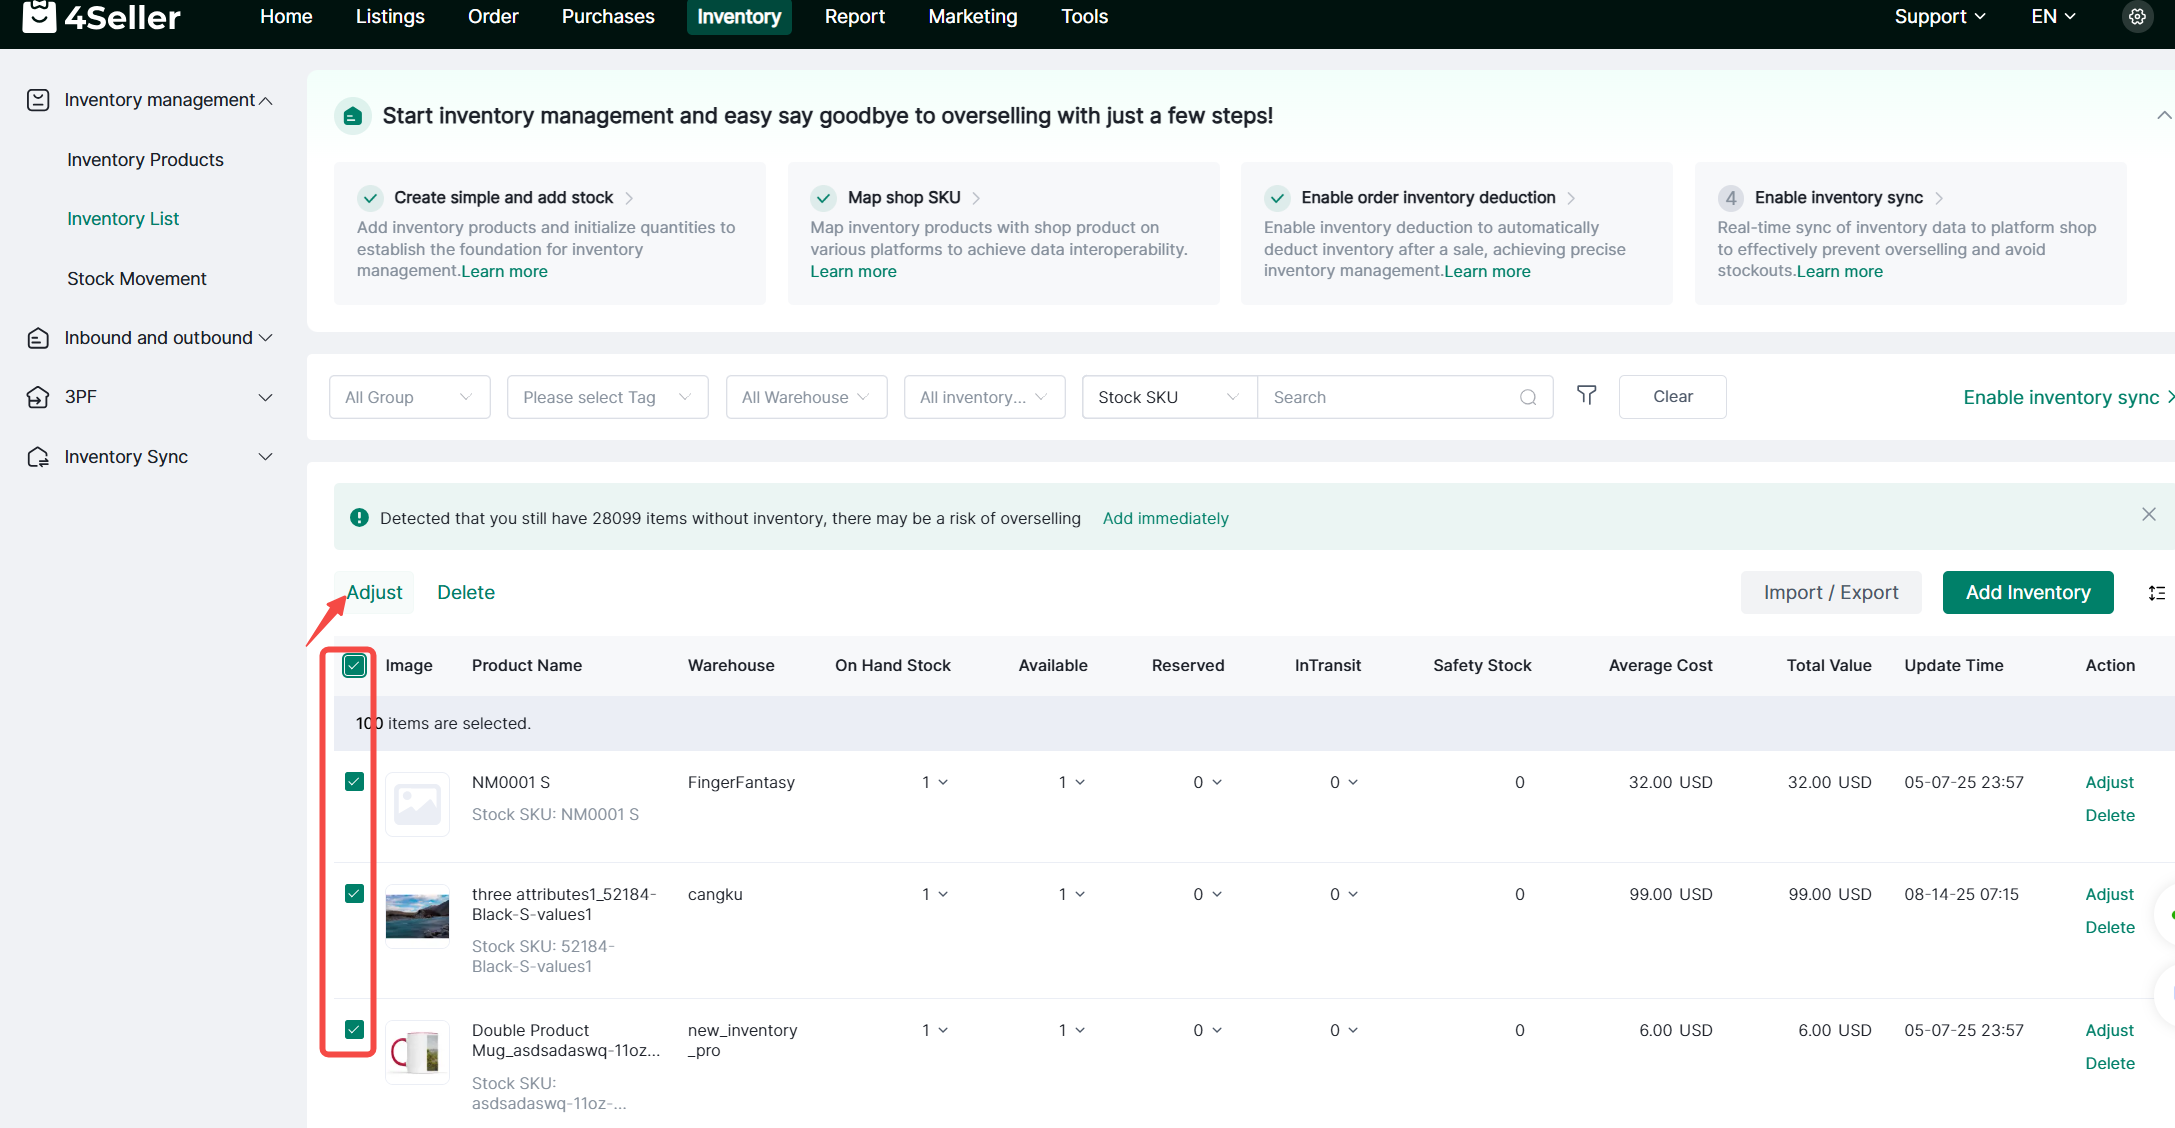The image size is (2175, 1128).
Task: Dismiss the overselling warning banner
Action: 2148,514
